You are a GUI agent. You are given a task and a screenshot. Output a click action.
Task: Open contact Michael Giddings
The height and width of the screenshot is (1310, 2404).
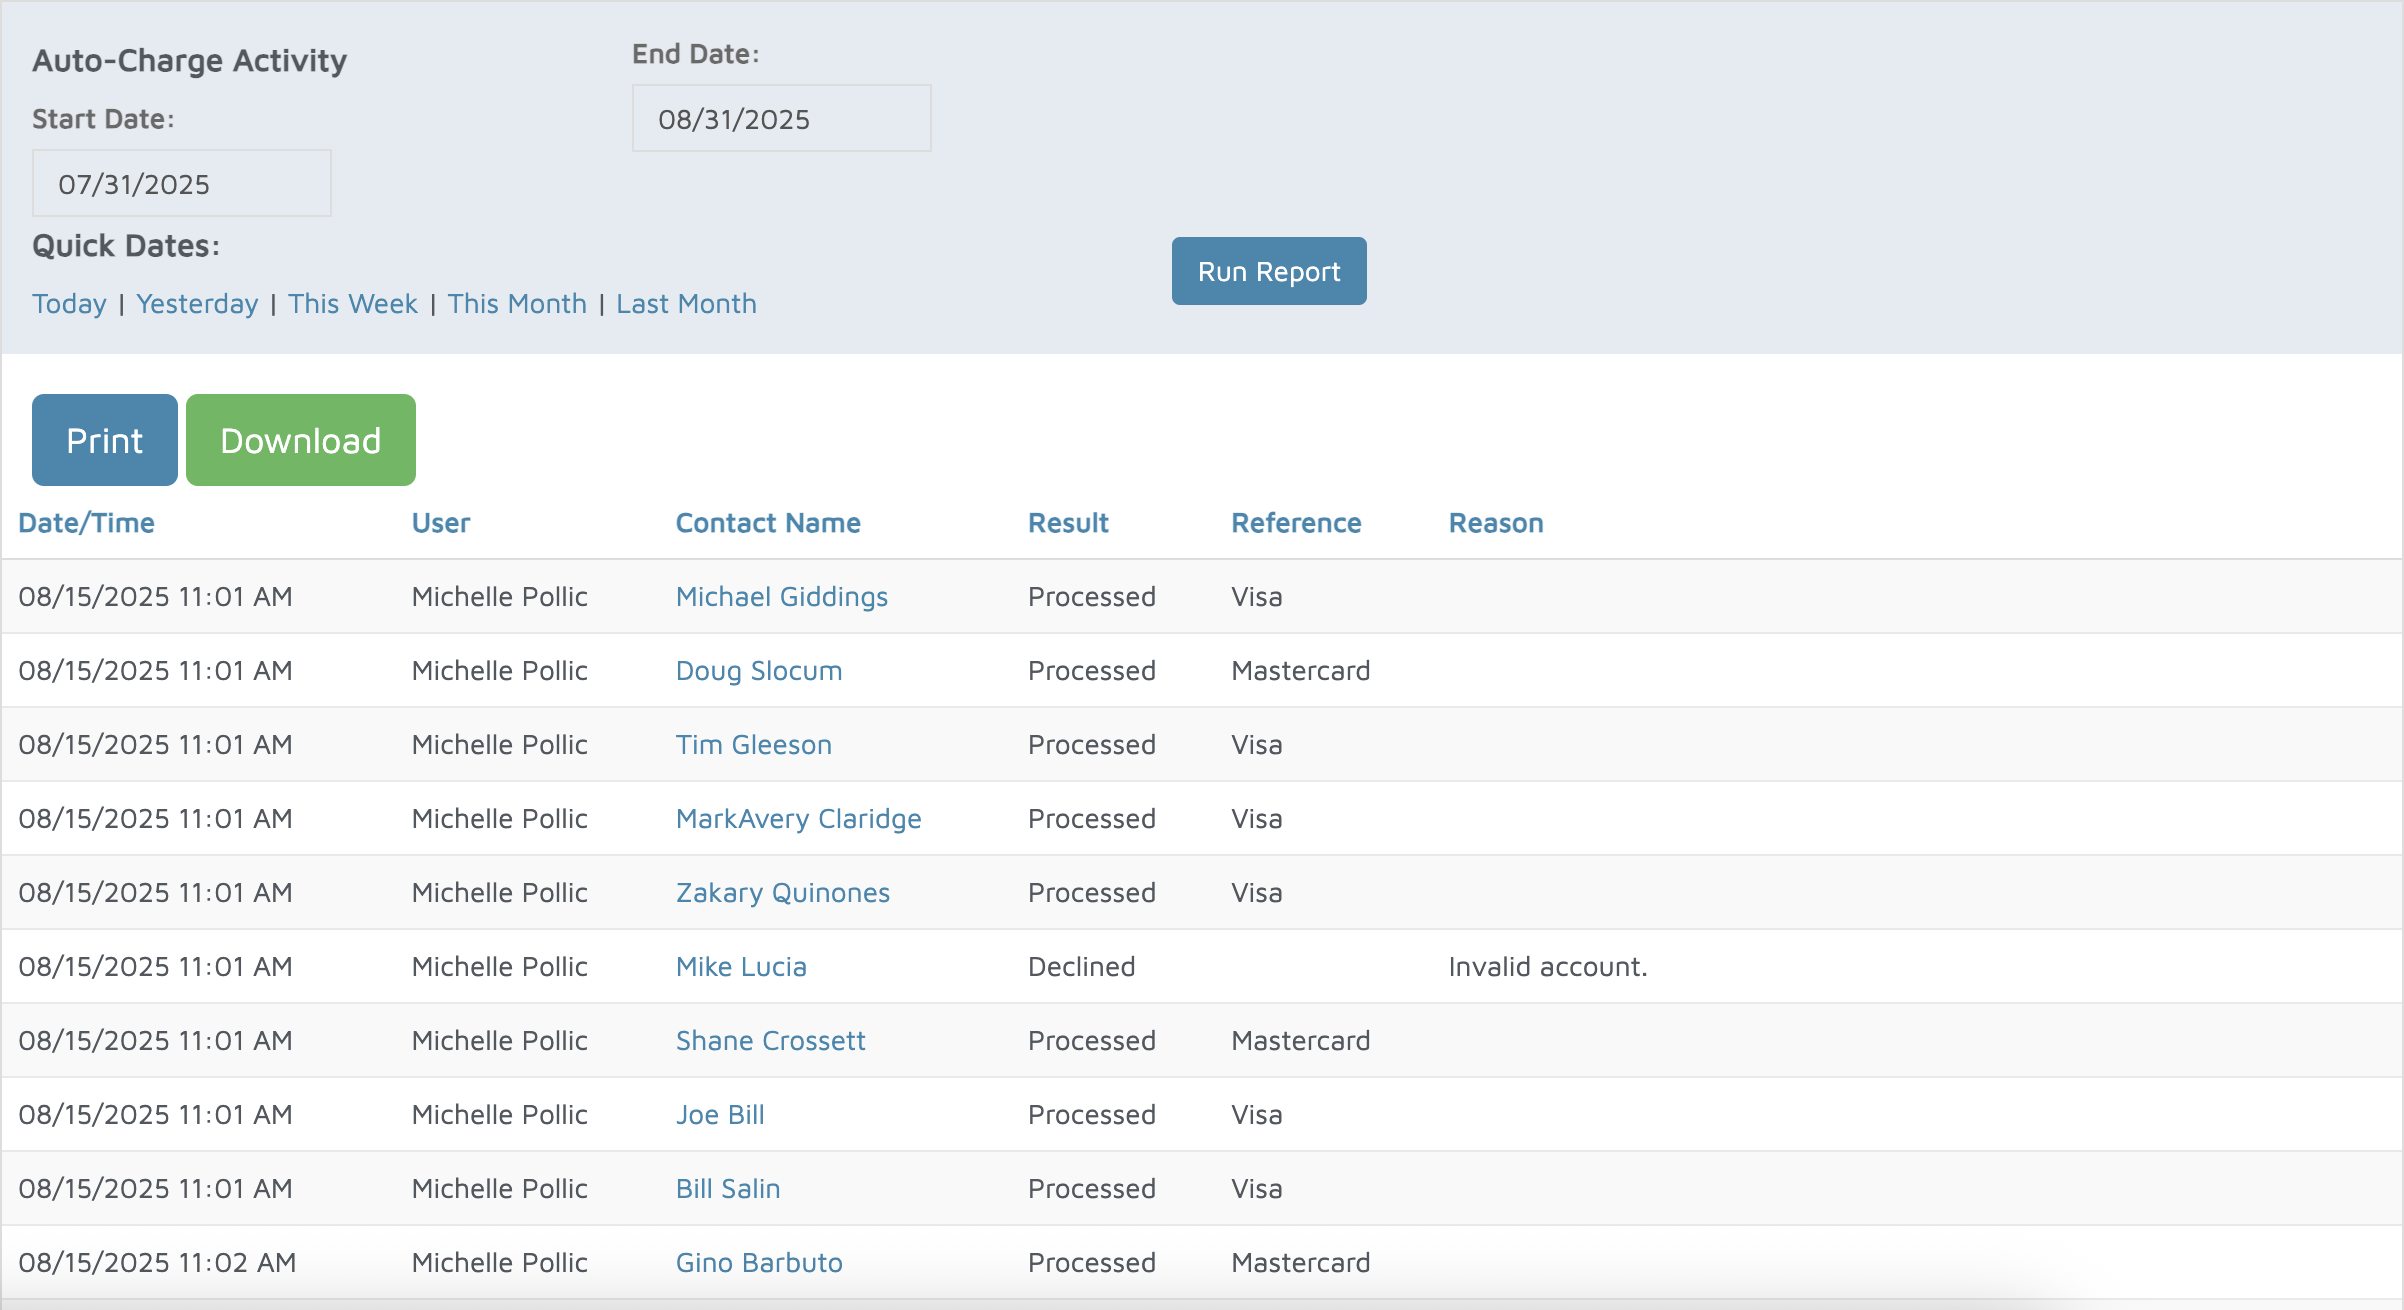pyautogui.click(x=781, y=597)
